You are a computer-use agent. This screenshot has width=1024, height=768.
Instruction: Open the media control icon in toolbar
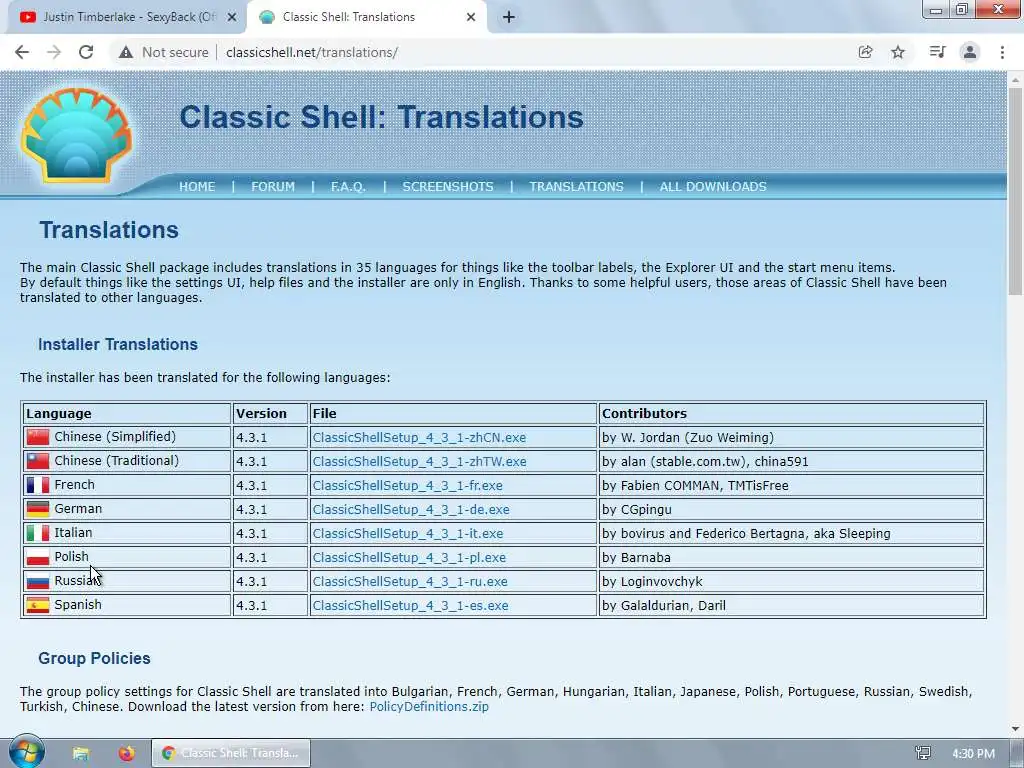[937, 52]
